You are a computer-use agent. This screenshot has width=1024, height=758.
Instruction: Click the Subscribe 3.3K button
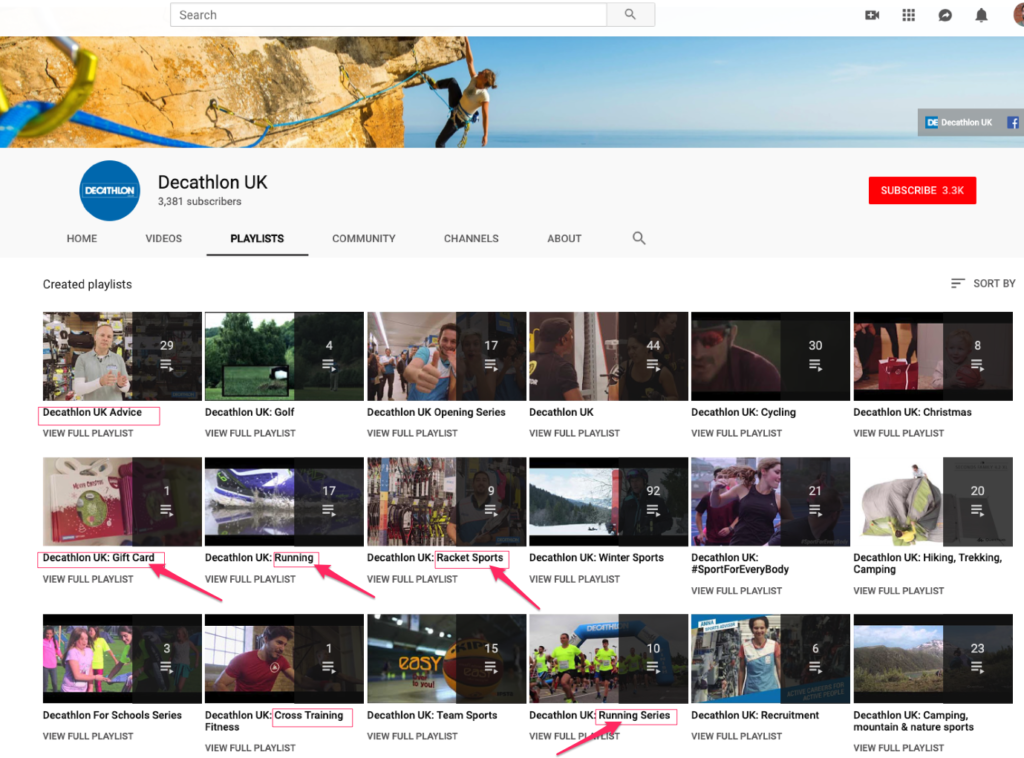[922, 190]
